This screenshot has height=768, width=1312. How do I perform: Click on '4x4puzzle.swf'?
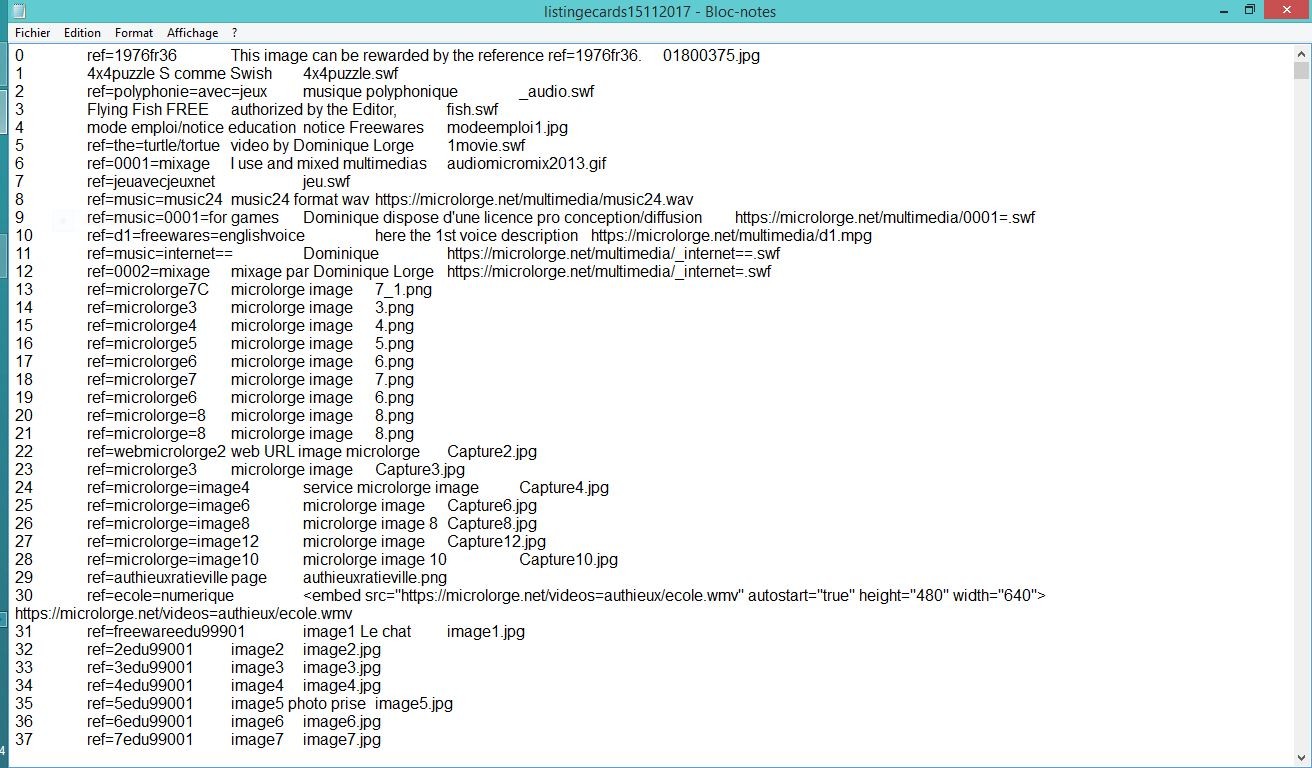point(352,74)
